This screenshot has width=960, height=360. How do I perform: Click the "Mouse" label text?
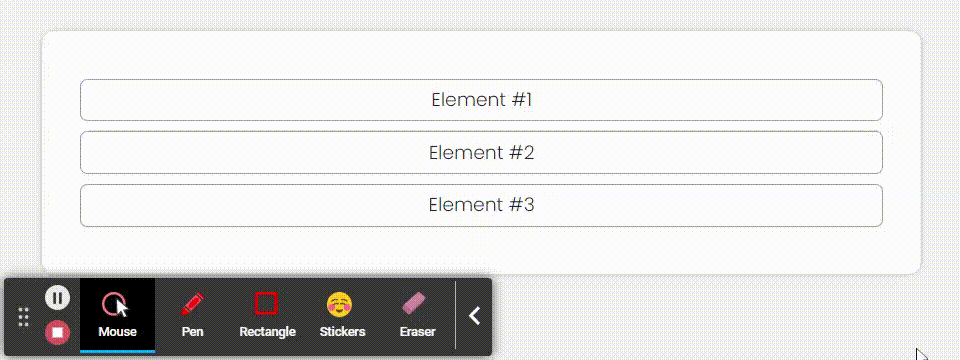coord(118,332)
